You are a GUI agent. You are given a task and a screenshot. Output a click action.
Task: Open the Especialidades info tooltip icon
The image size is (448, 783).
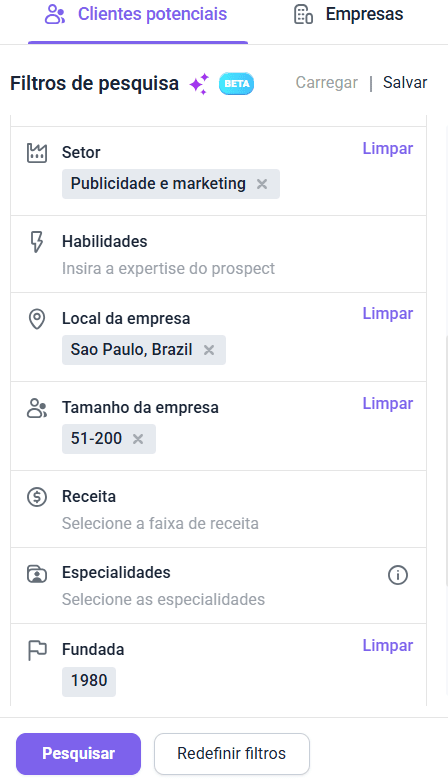pyautogui.click(x=398, y=575)
